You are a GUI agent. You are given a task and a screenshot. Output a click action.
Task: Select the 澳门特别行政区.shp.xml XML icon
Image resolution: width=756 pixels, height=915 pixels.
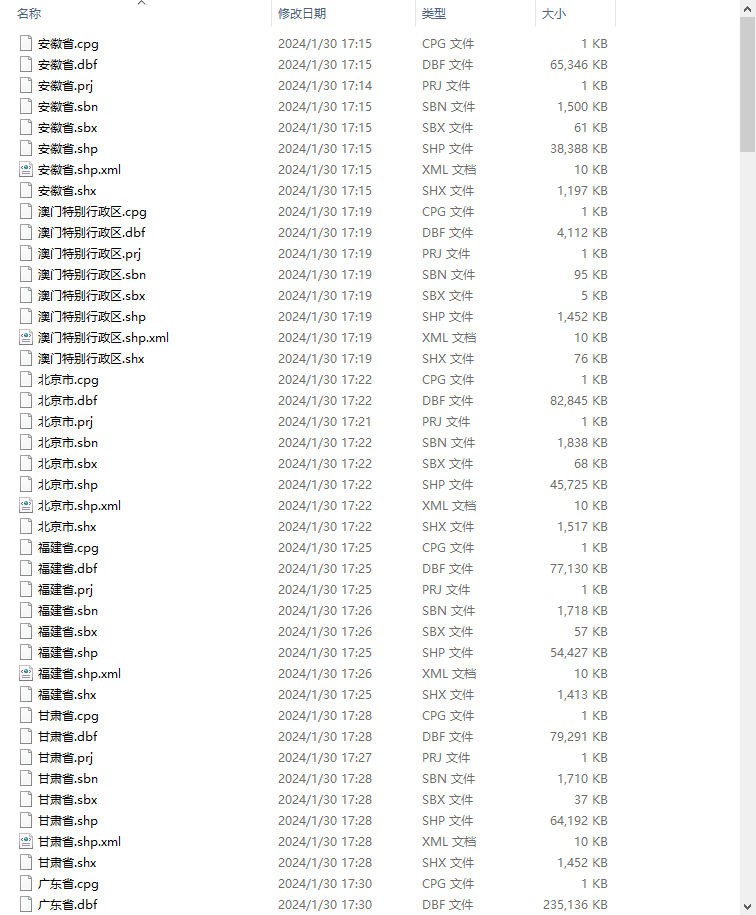[26, 338]
